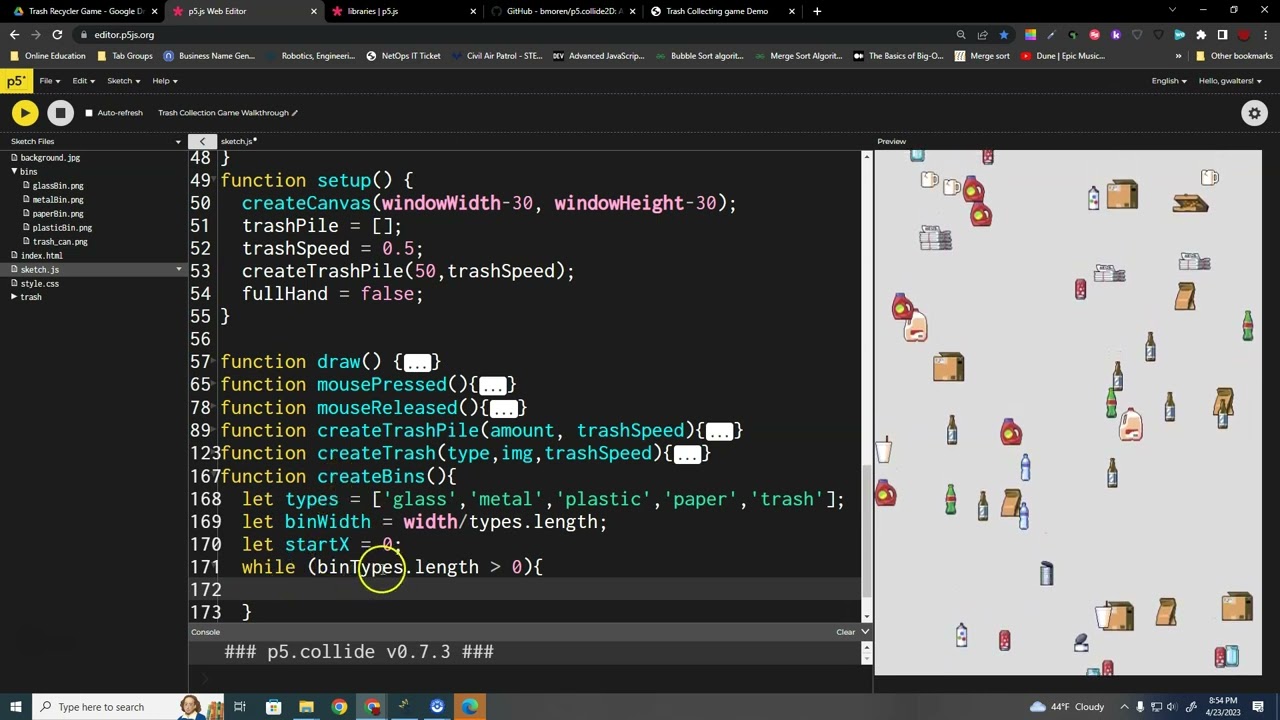Unfold the collapsed mouseReleased() body

(x=503, y=409)
